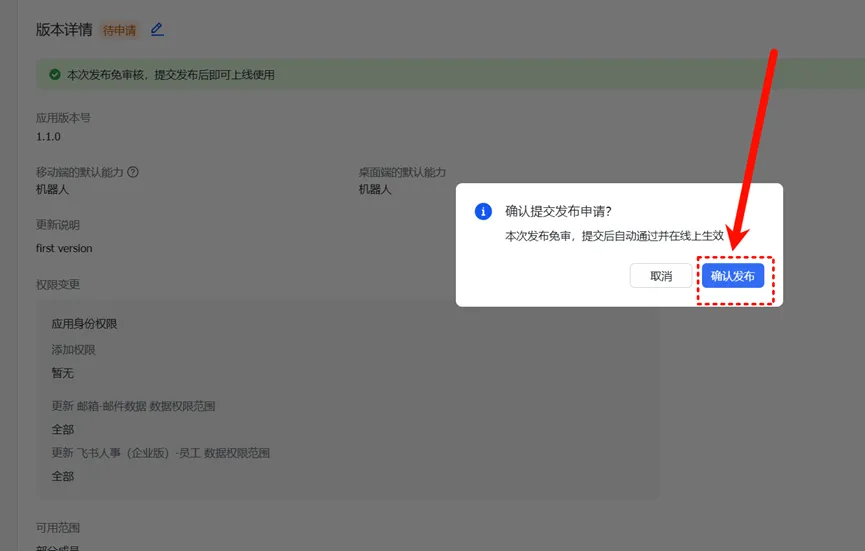Click 全部 under the 邮箱-邮件数据 row
This screenshot has width=865, height=551.
62,430
